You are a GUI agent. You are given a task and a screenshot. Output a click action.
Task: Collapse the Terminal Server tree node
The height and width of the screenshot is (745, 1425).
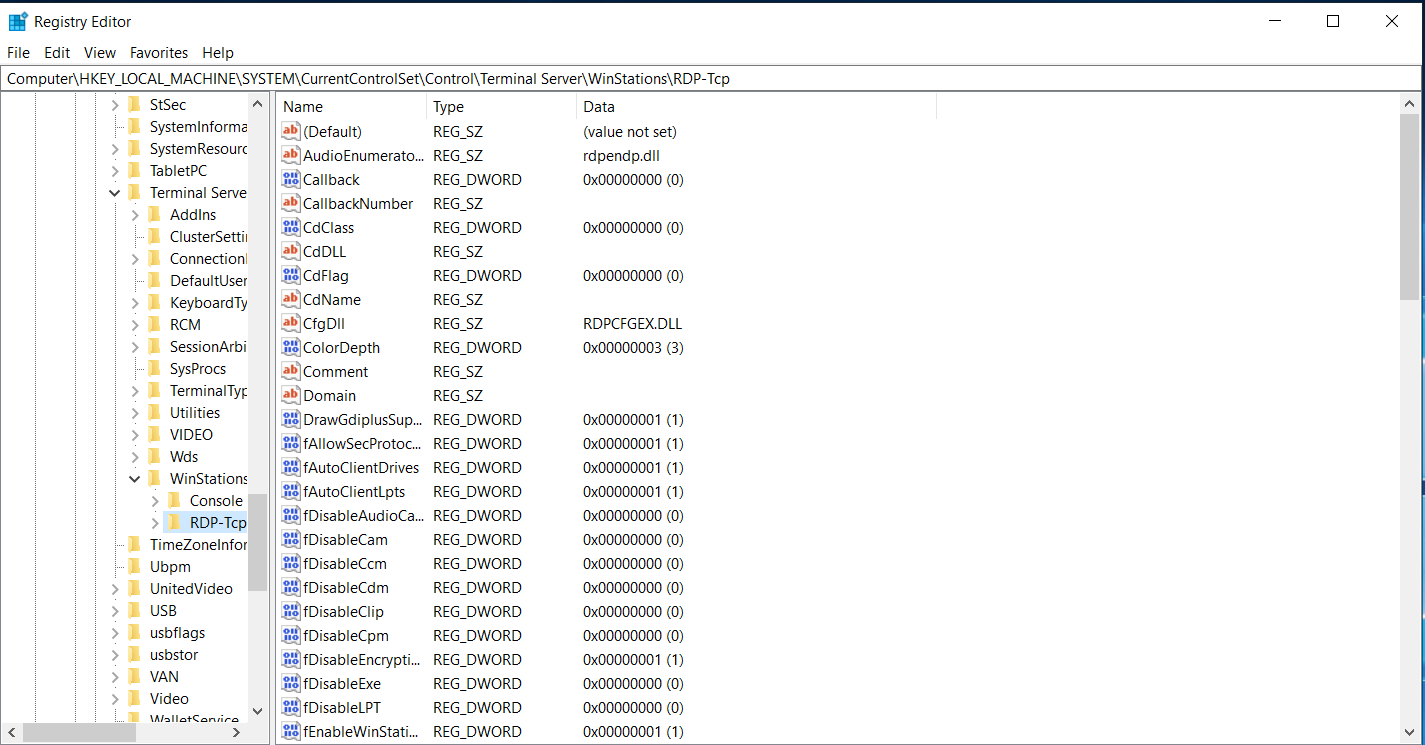(x=115, y=193)
